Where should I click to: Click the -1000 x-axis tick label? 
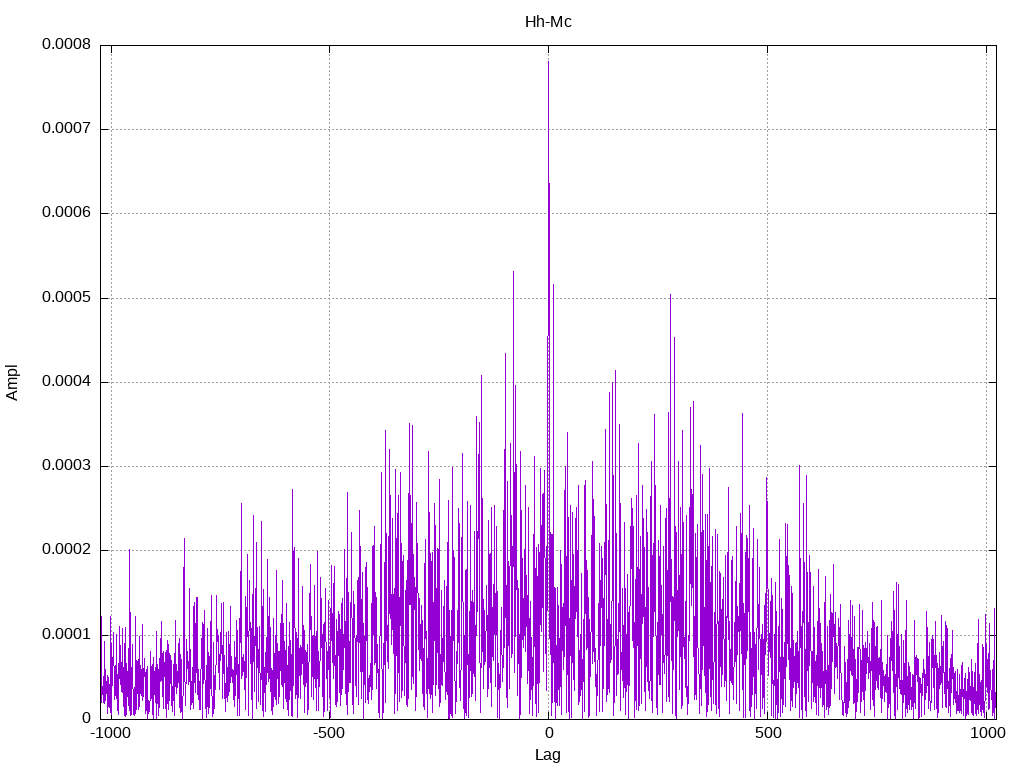(x=110, y=733)
